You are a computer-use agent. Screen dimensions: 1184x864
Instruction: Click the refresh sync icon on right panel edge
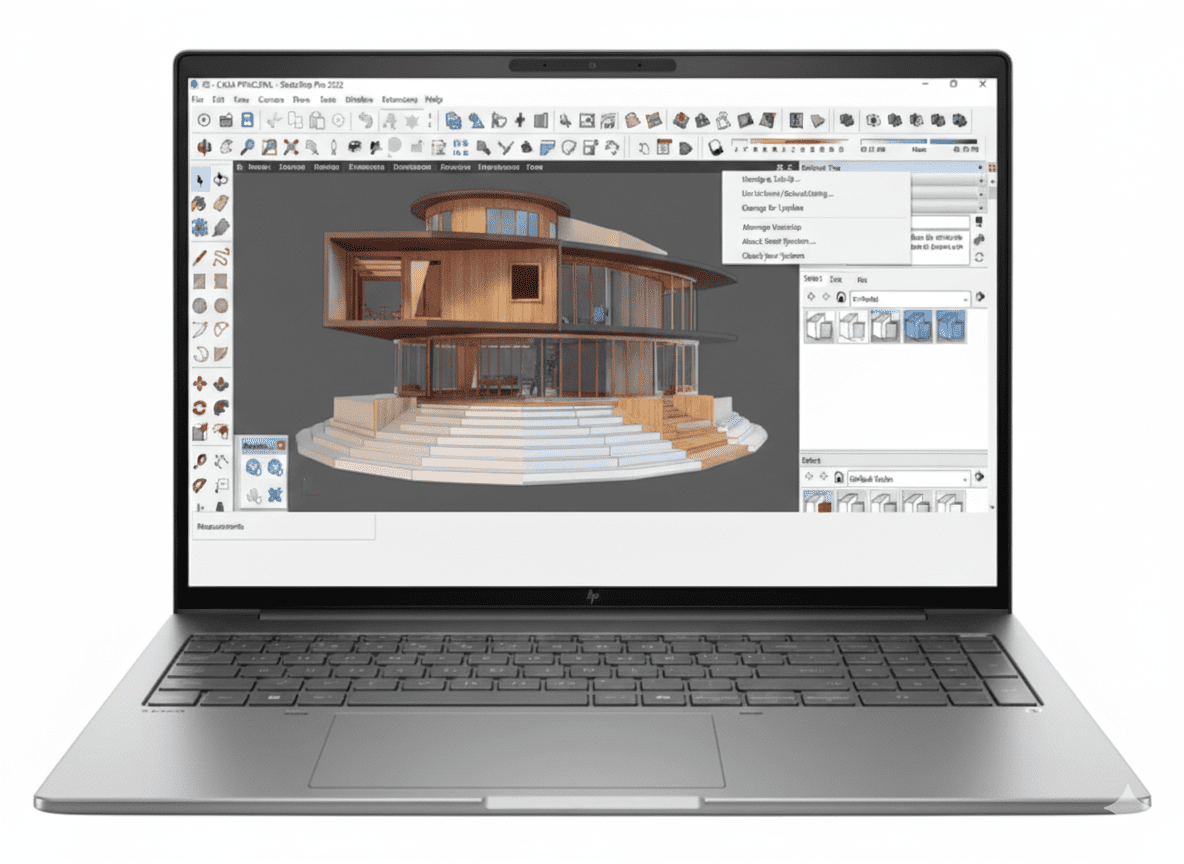979,256
